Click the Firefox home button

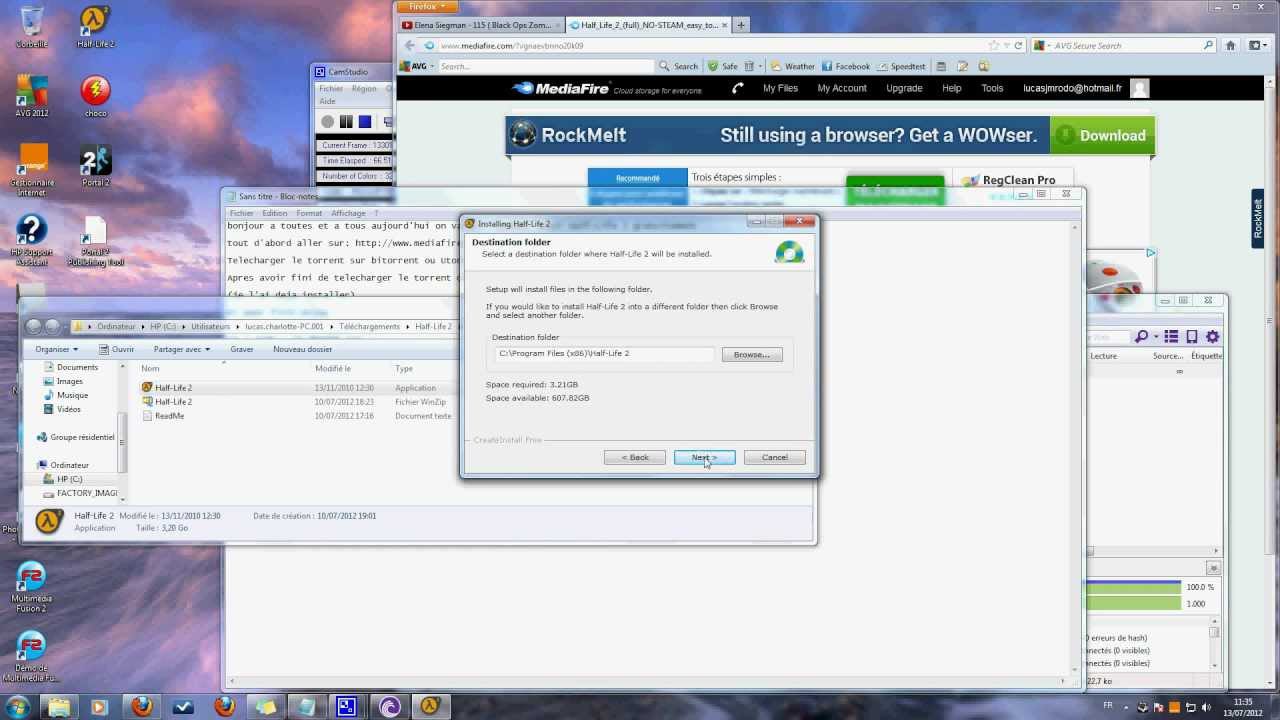click(x=1230, y=45)
